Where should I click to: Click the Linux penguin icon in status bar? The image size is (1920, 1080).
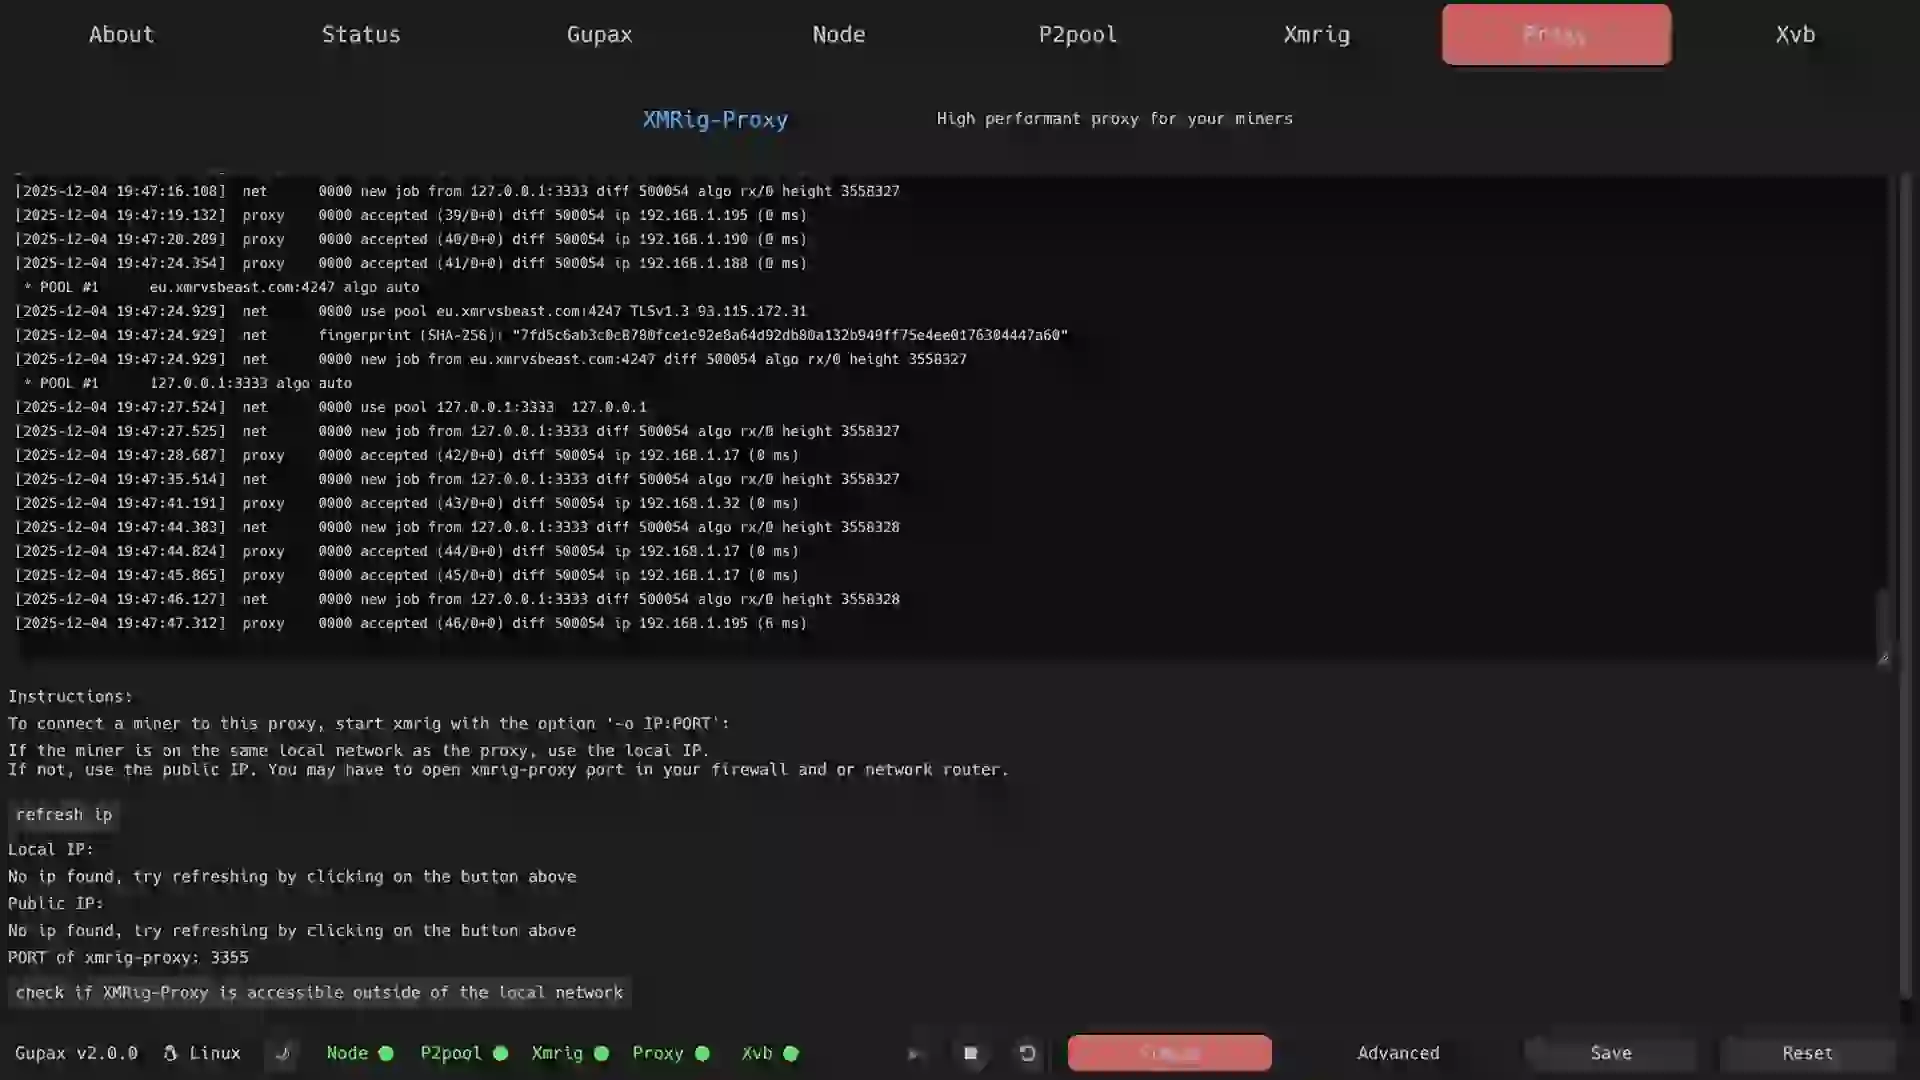tap(172, 1053)
